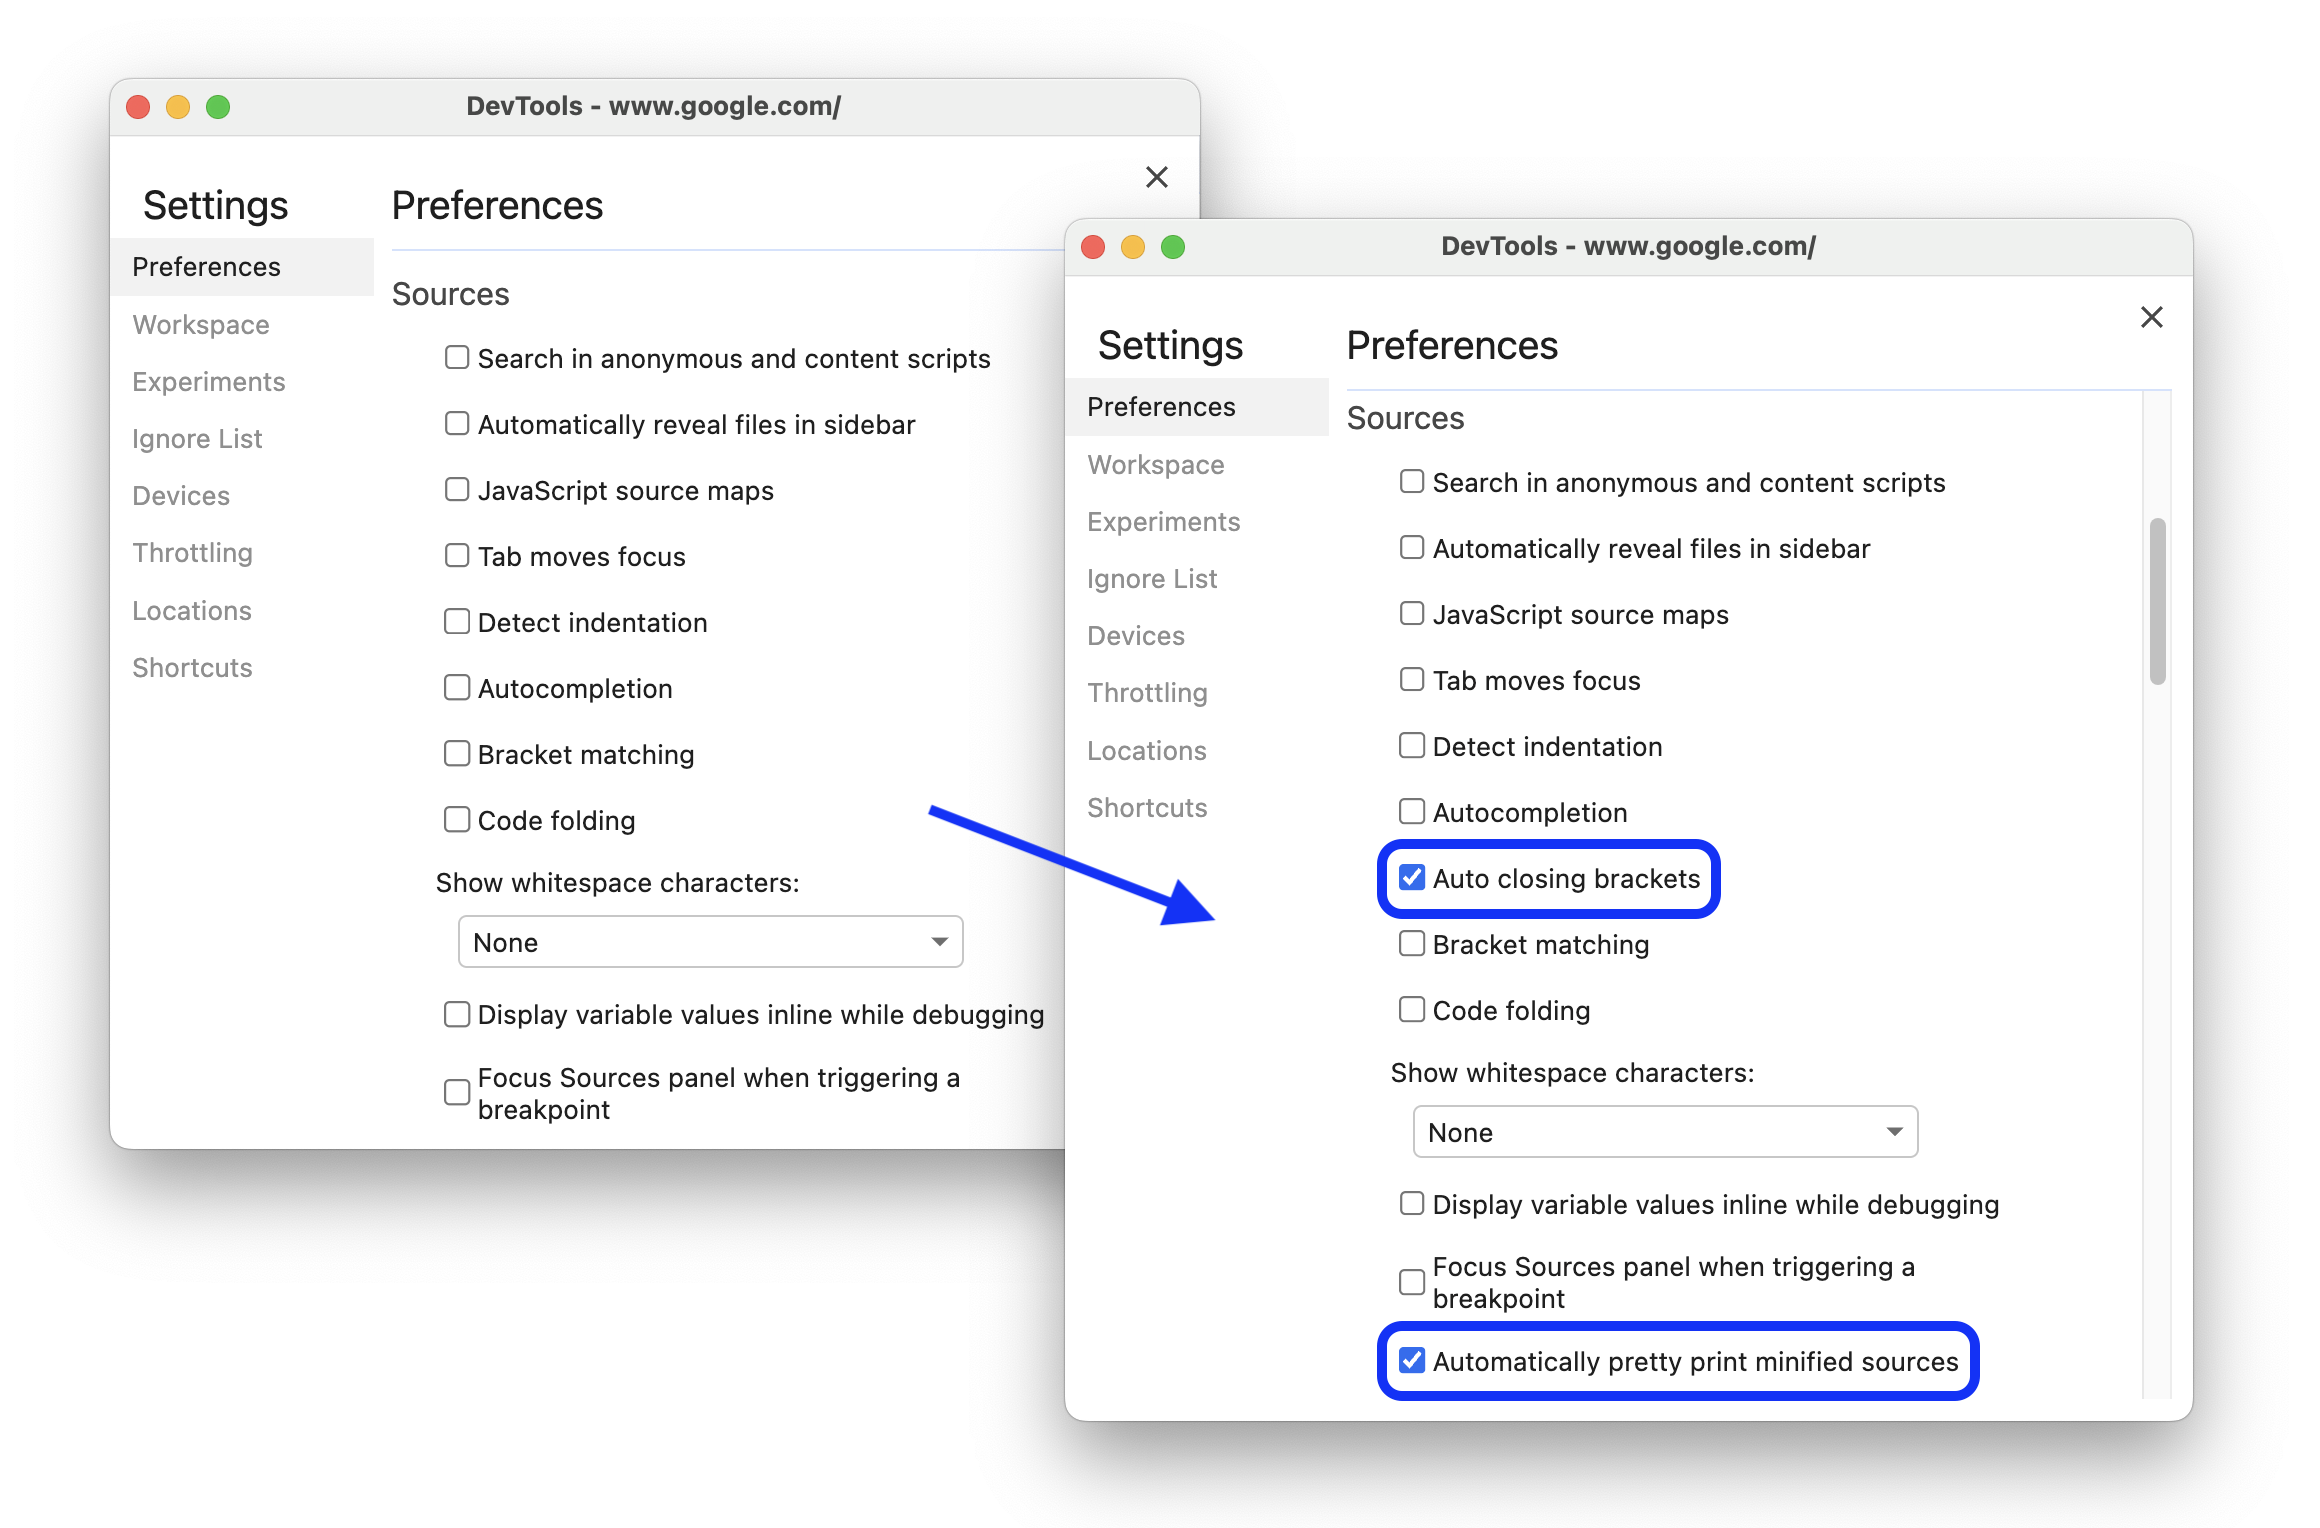Close the front DevTools Settings window
Screen dimensions: 2320x1528
[x=2151, y=317]
